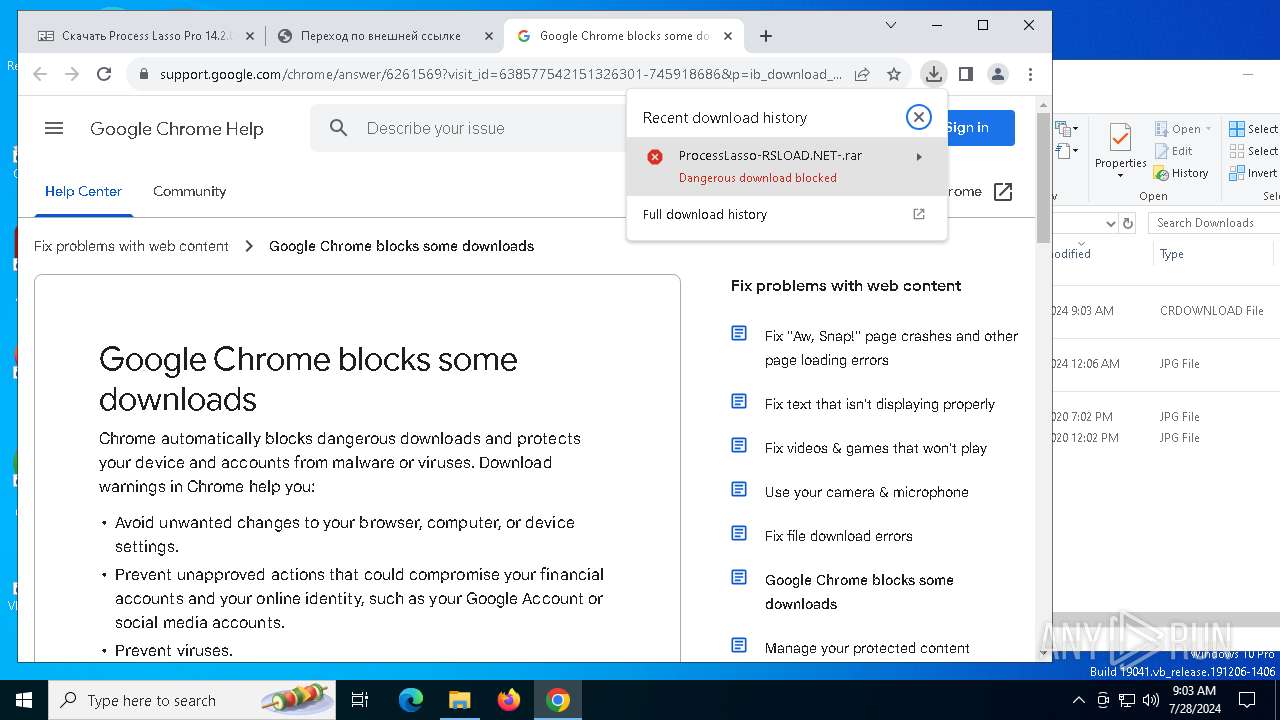Select the ProcessLasso-RSLOAD.NET-.rar download entry
1280x720 pixels.
[x=787, y=166]
